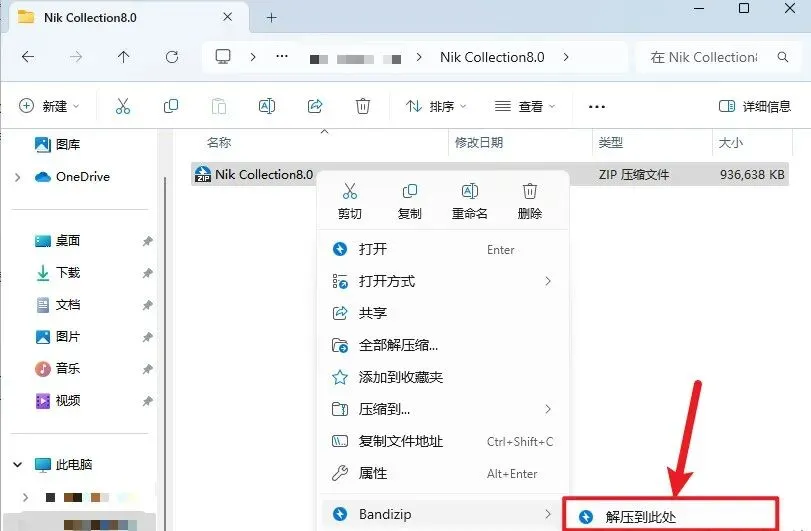Click the search magnifier icon
The image size is (811, 531).
click(x=783, y=57)
